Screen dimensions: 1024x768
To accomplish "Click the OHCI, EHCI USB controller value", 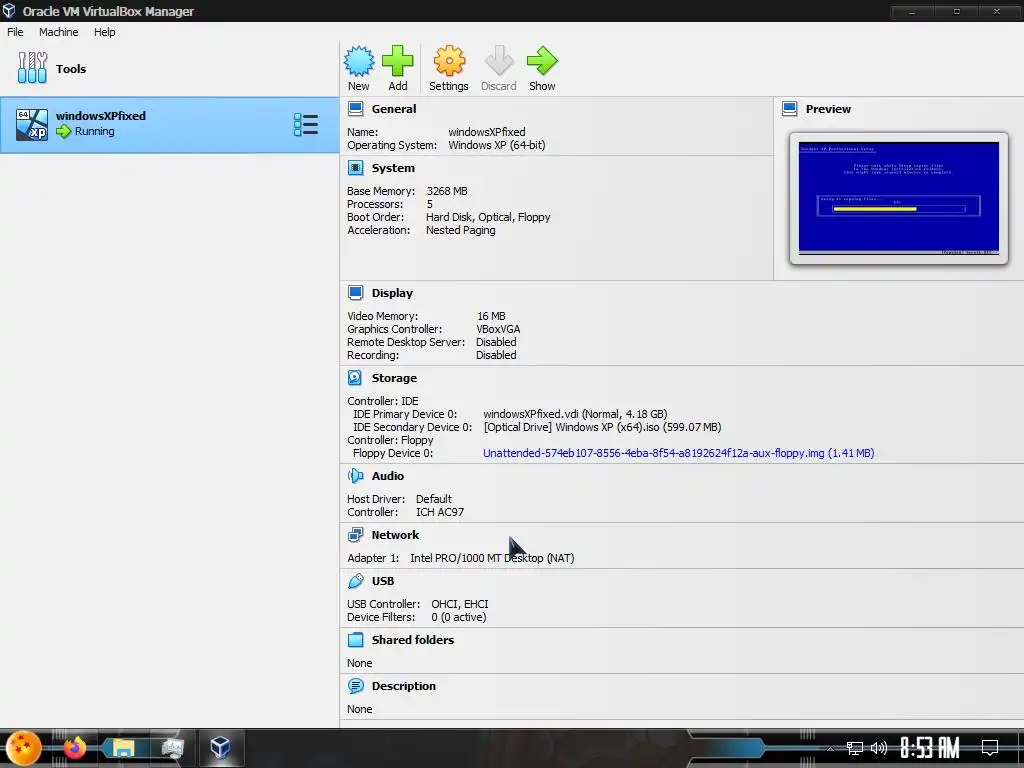I will pyautogui.click(x=460, y=605).
